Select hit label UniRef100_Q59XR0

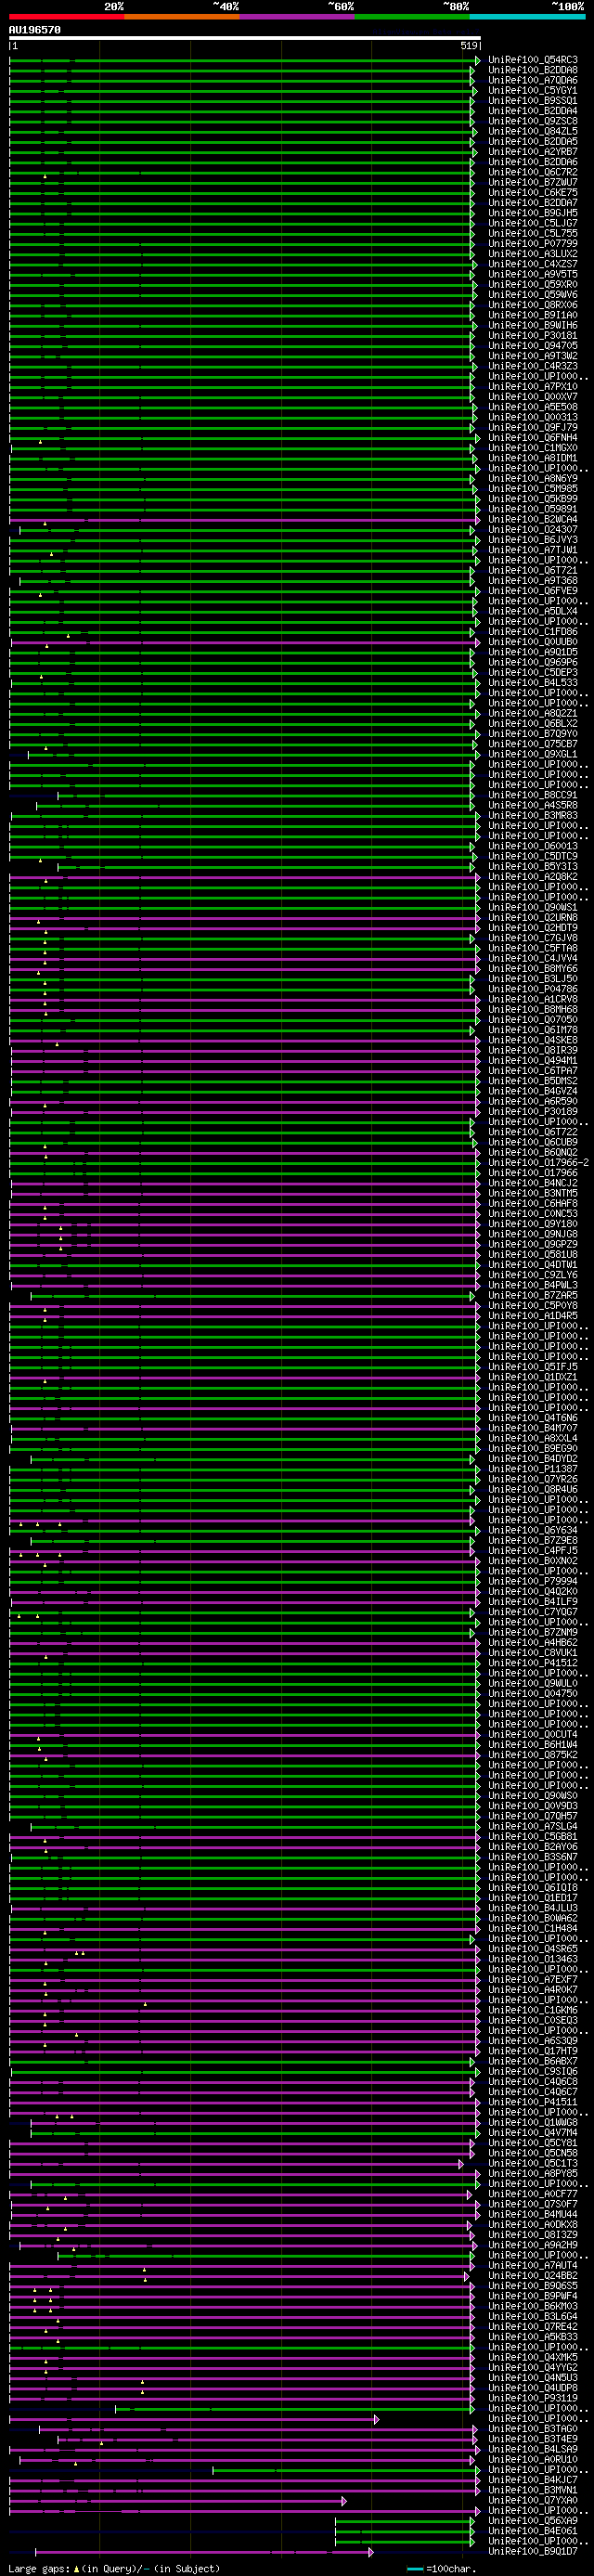click(532, 284)
